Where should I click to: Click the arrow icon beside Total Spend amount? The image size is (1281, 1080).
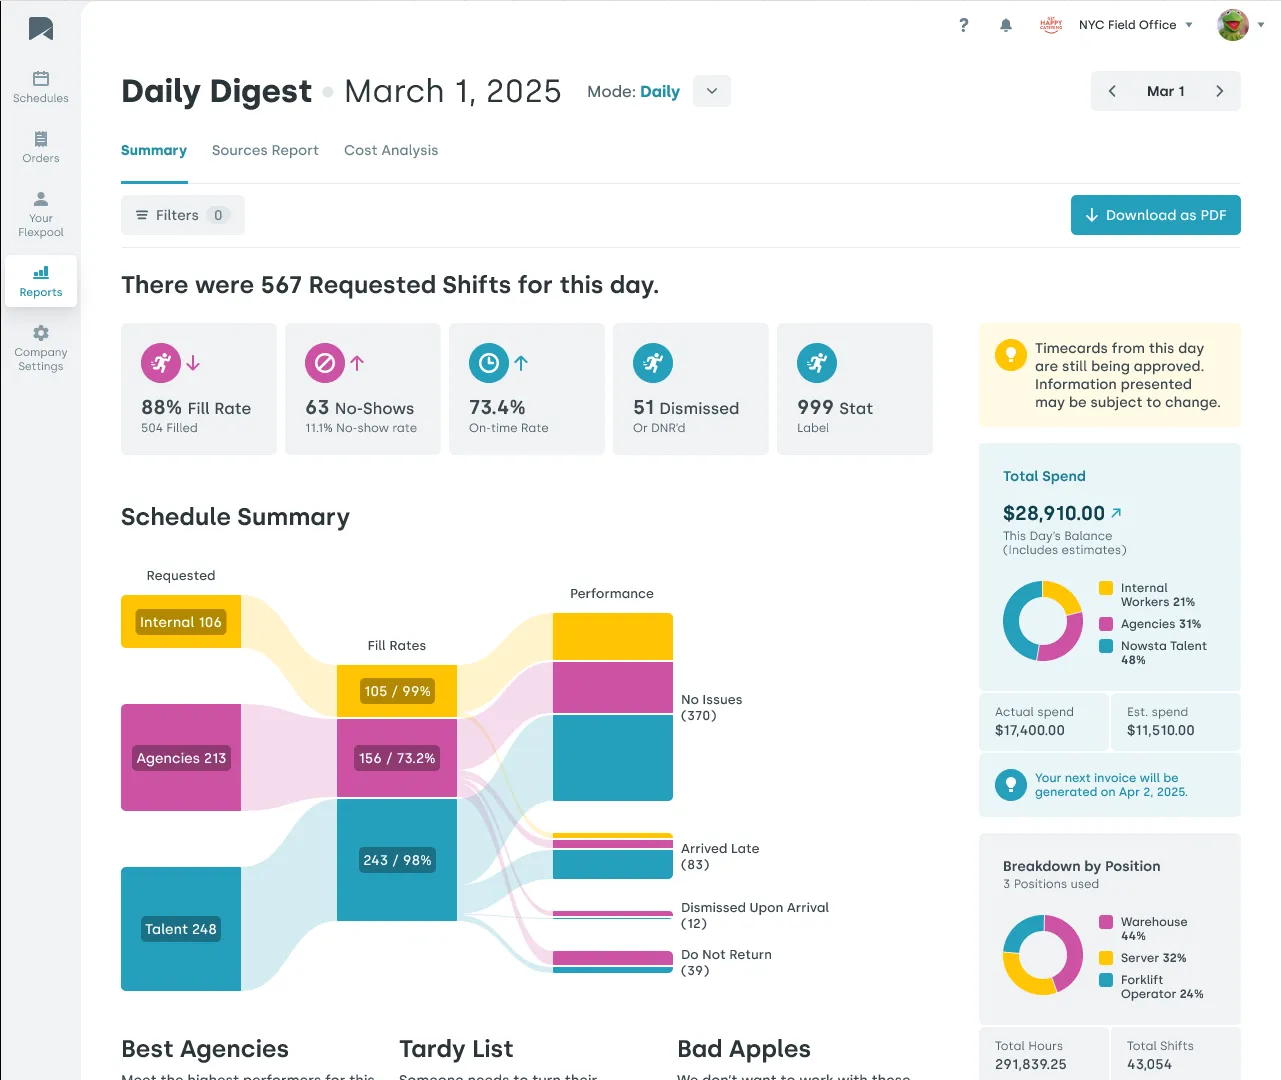1116,513
